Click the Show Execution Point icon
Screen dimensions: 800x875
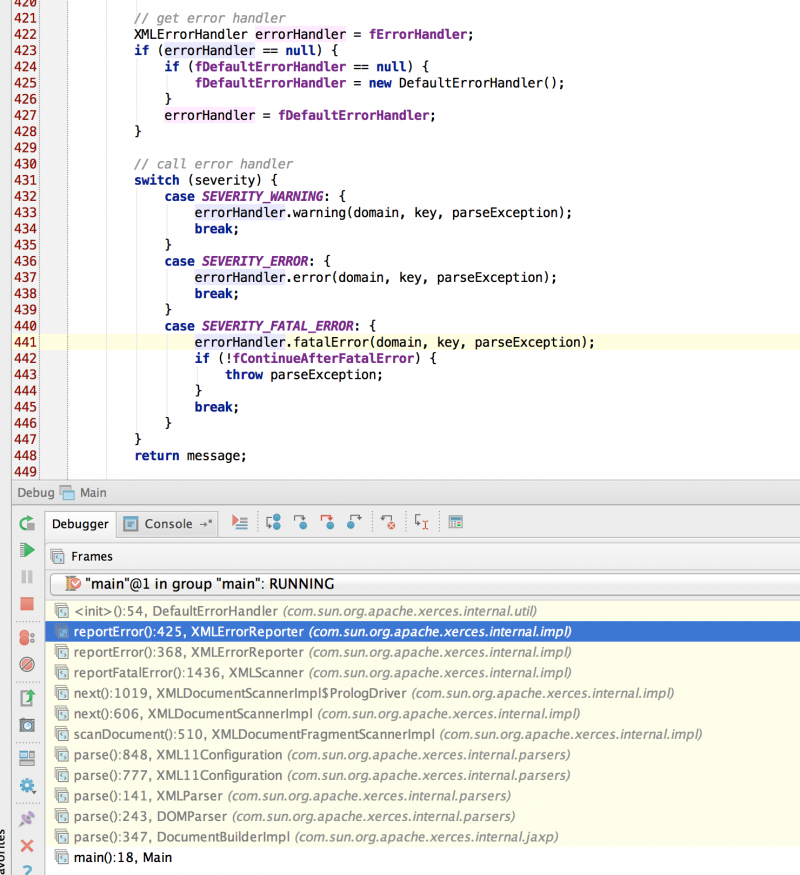(239, 522)
